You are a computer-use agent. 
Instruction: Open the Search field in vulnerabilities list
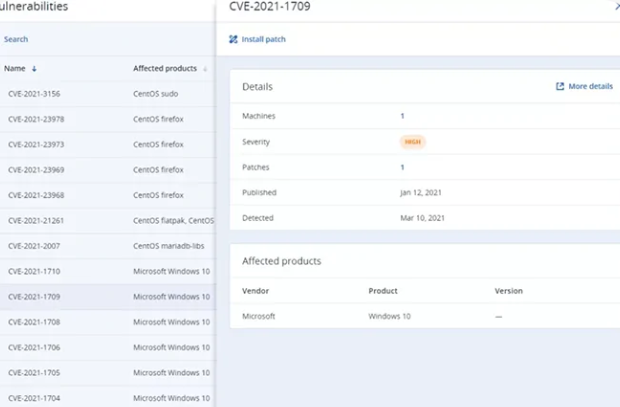click(16, 39)
